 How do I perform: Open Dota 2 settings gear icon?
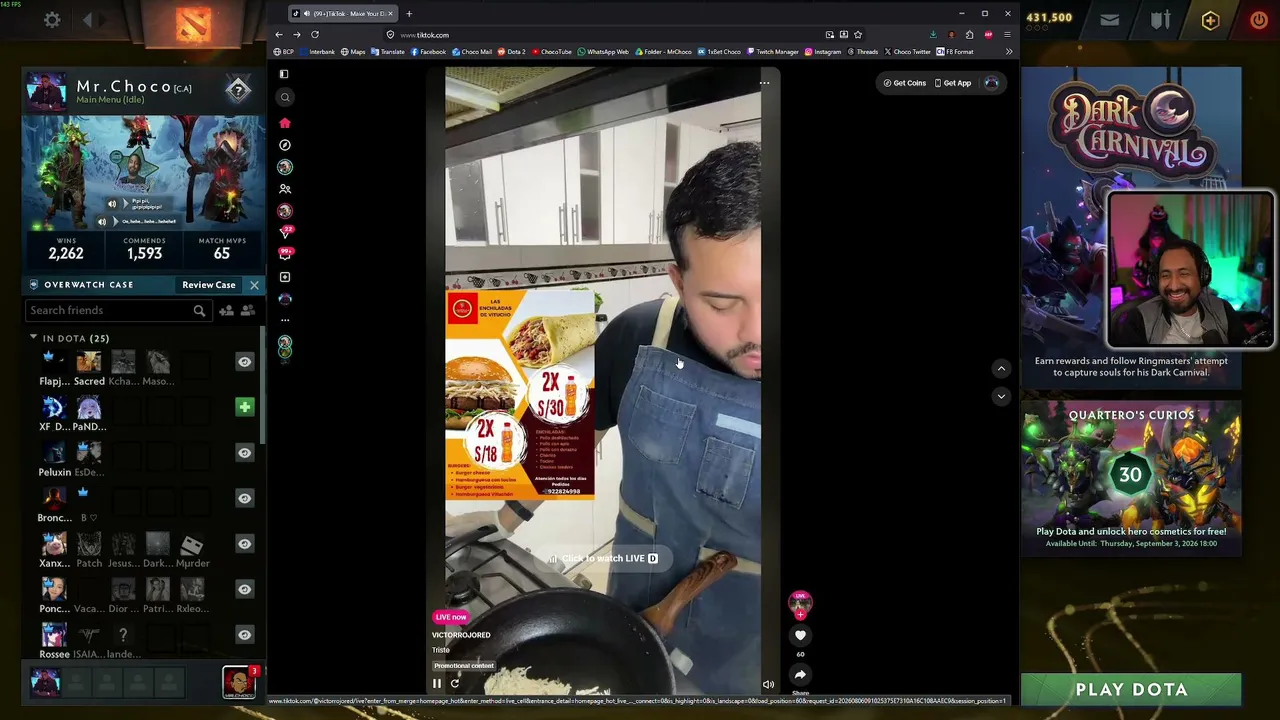point(52,19)
